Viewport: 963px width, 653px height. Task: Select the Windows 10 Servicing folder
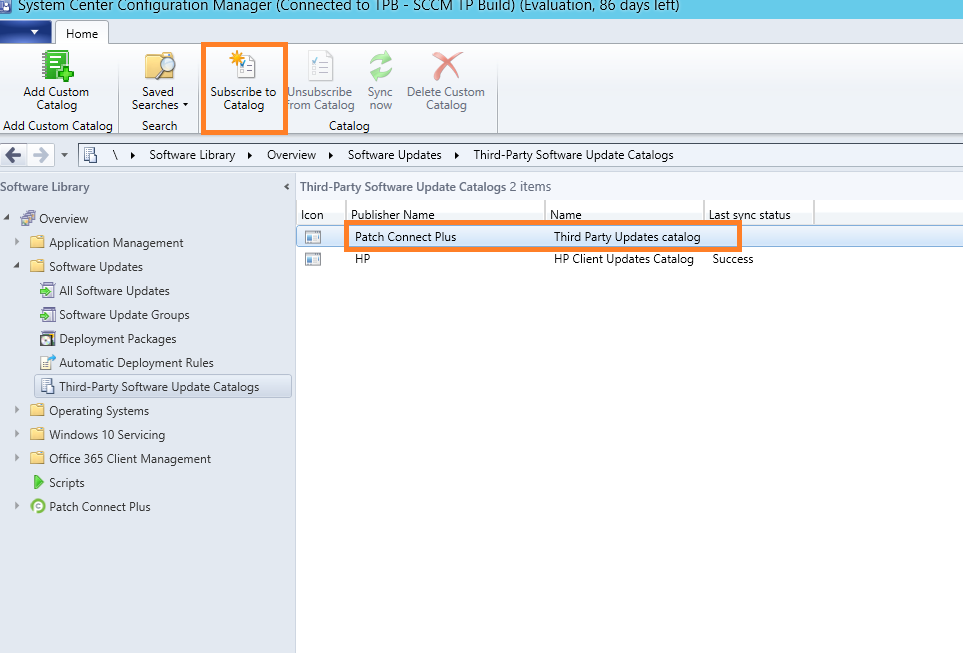click(x=107, y=434)
